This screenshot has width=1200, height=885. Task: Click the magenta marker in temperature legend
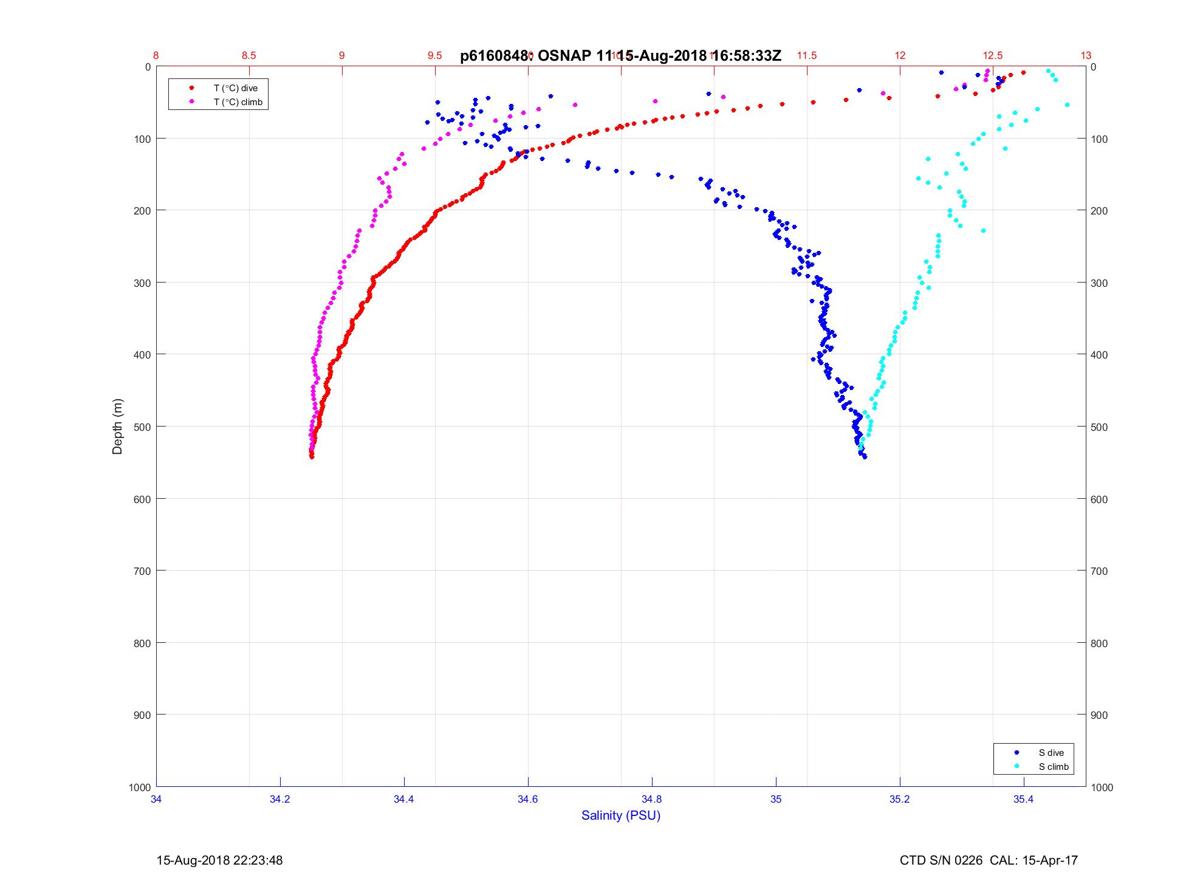[x=191, y=102]
